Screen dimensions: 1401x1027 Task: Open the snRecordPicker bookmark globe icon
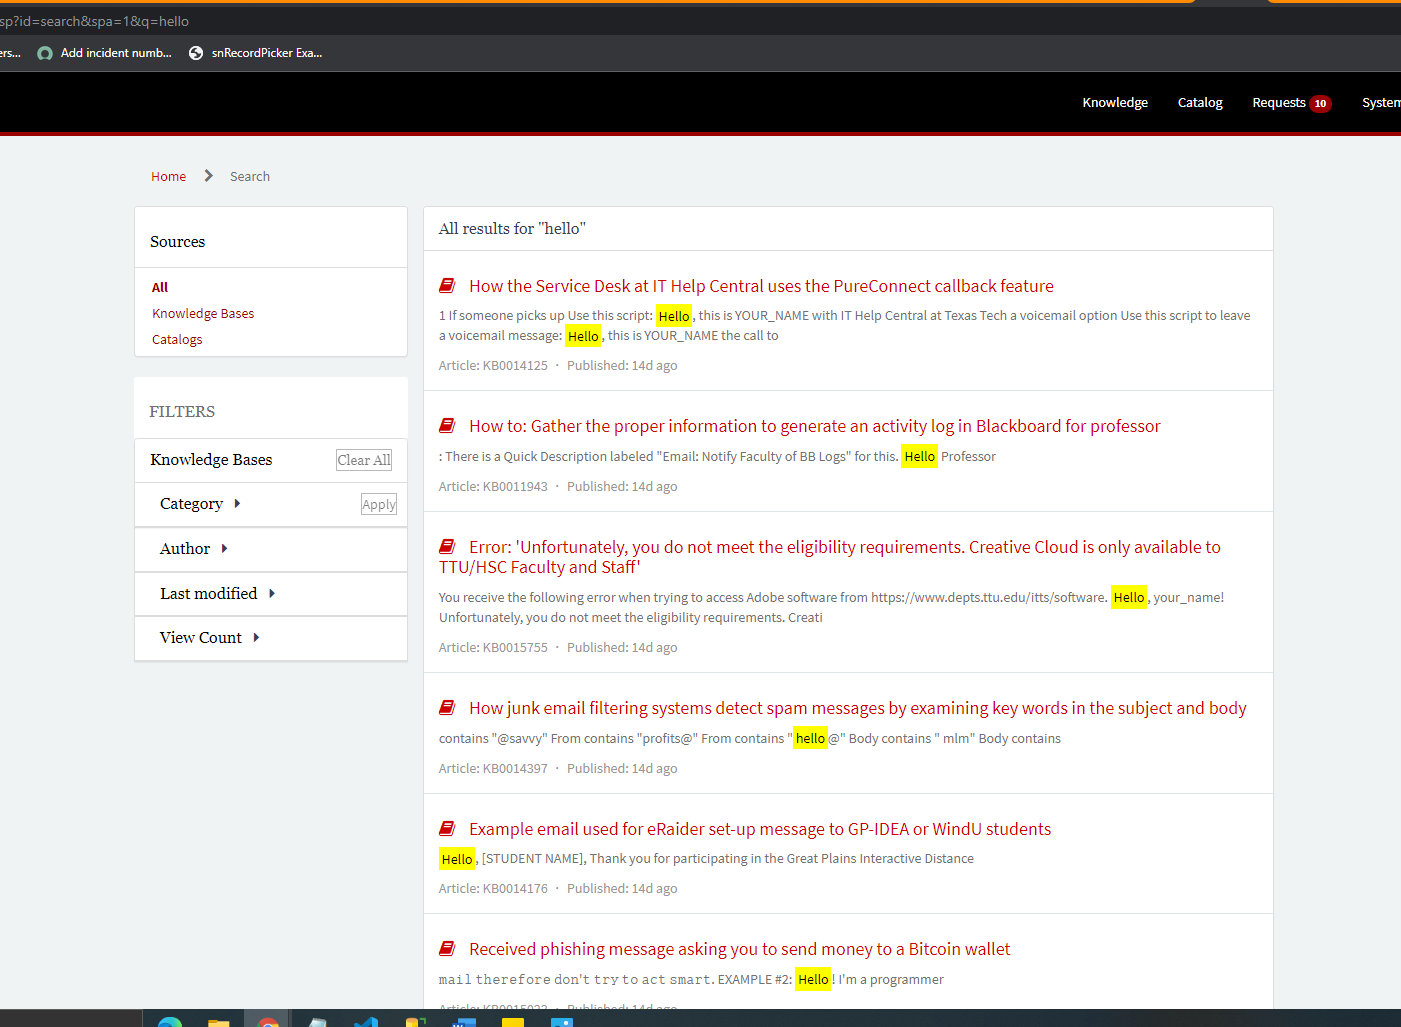[x=196, y=53]
